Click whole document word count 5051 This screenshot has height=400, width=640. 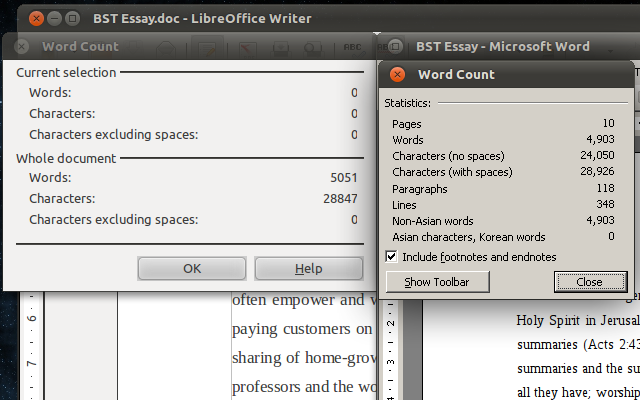tap(344, 178)
